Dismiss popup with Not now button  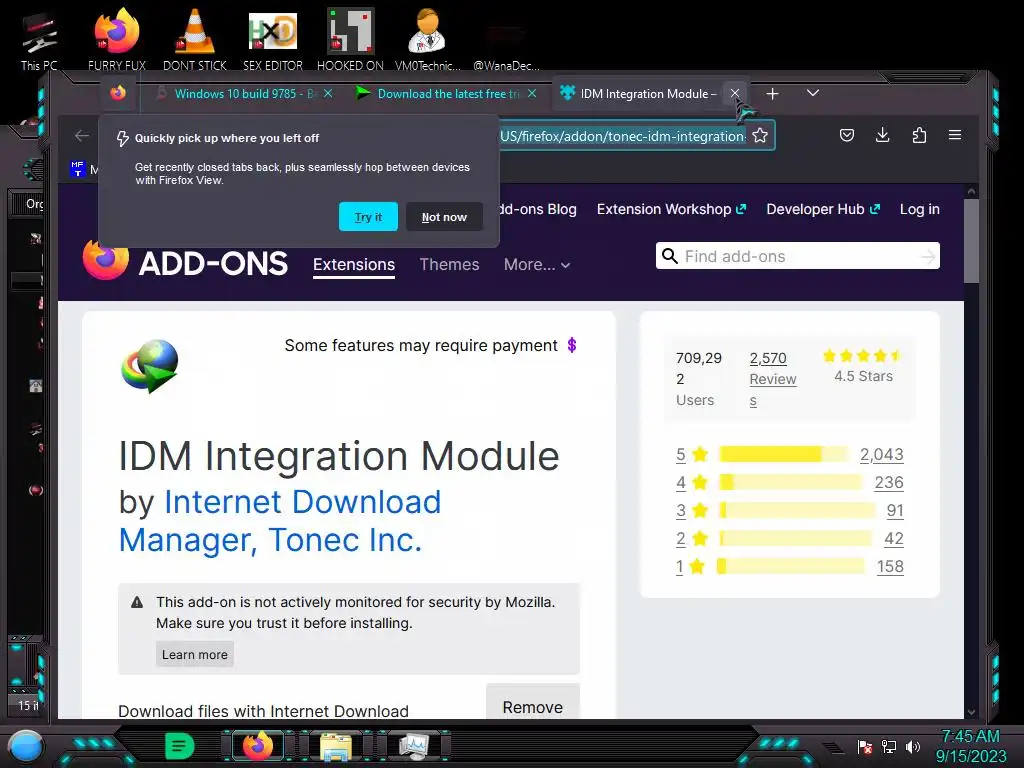point(444,217)
